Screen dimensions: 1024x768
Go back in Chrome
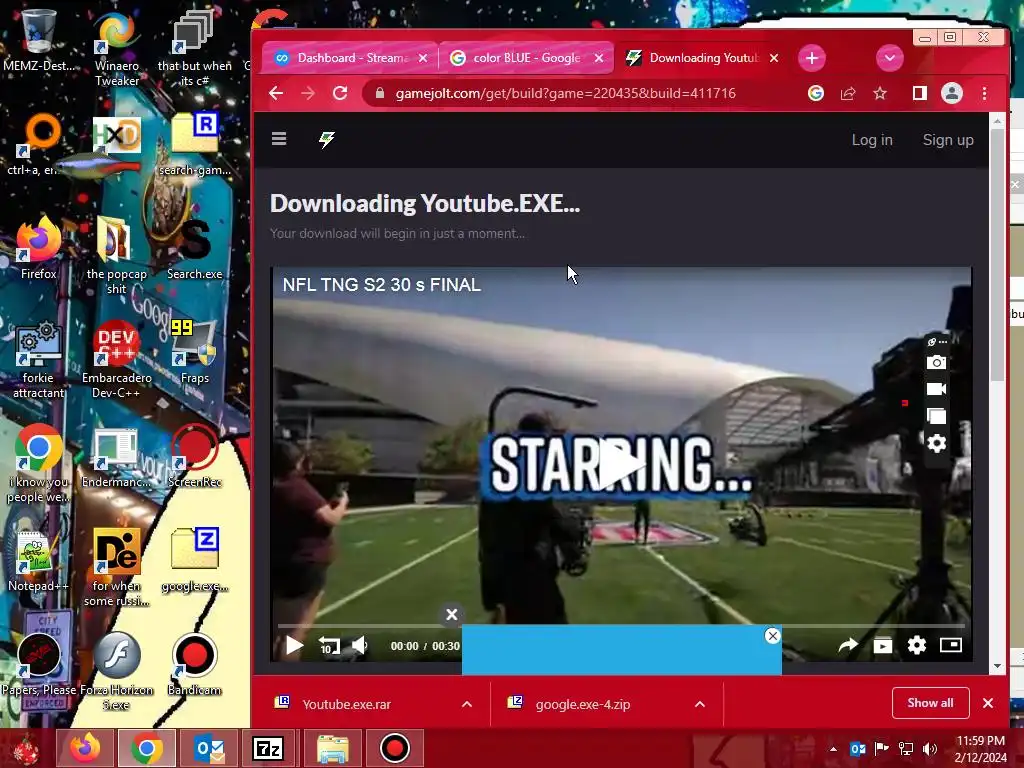276,93
